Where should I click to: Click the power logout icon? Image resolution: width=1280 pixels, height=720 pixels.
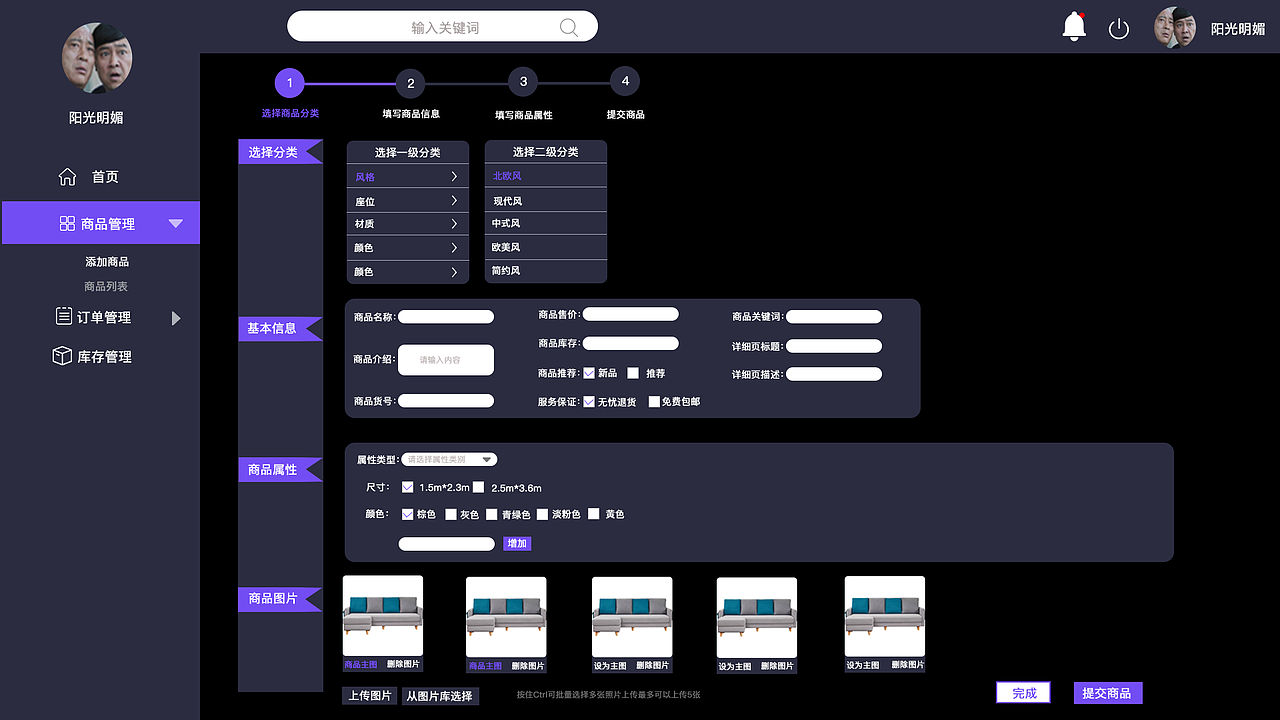coord(1119,27)
